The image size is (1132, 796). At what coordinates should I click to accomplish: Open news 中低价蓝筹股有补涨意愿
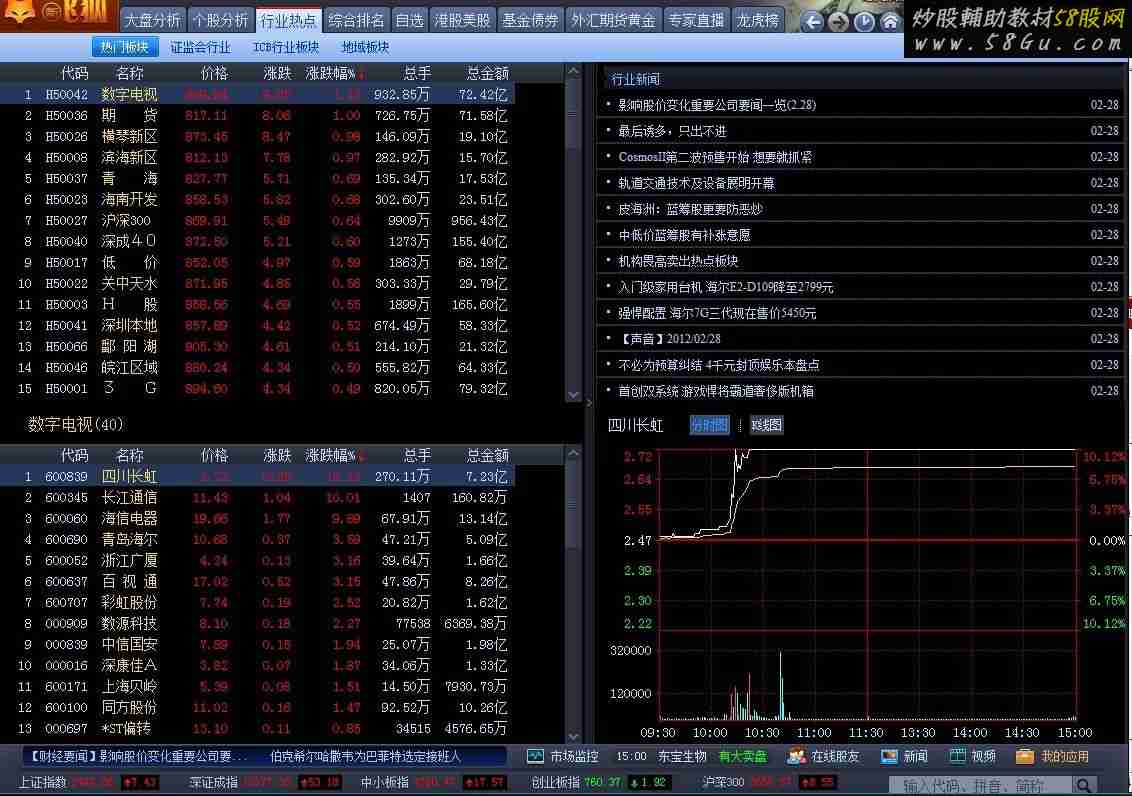[x=684, y=235]
